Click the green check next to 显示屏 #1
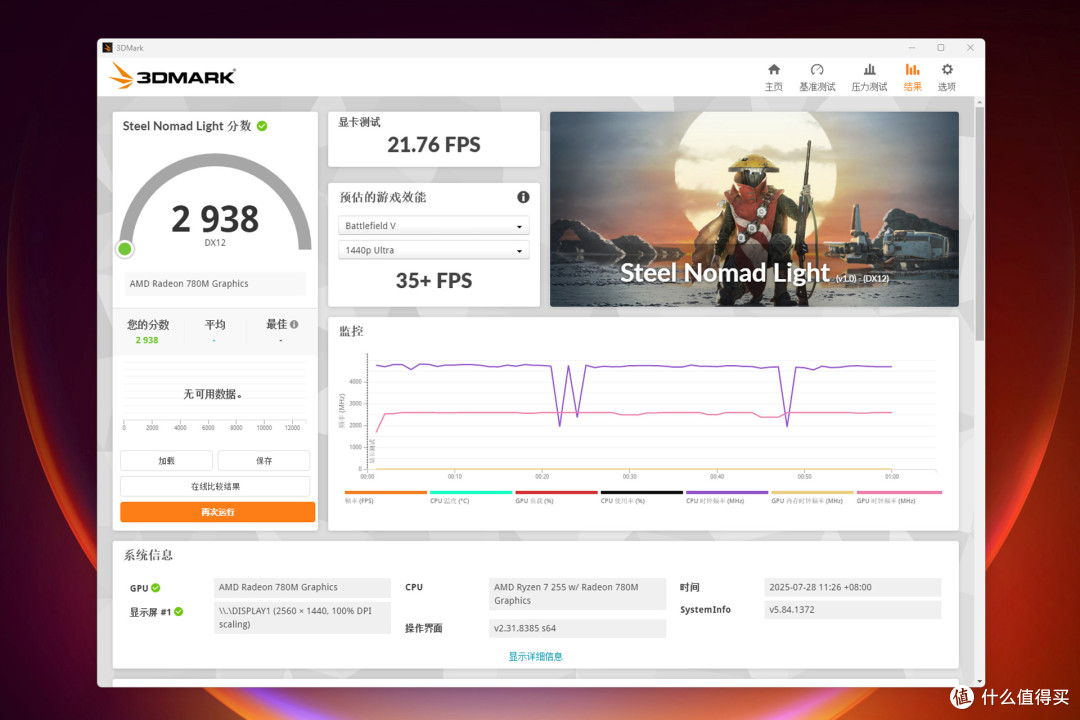Image resolution: width=1080 pixels, height=720 pixels. point(178,612)
